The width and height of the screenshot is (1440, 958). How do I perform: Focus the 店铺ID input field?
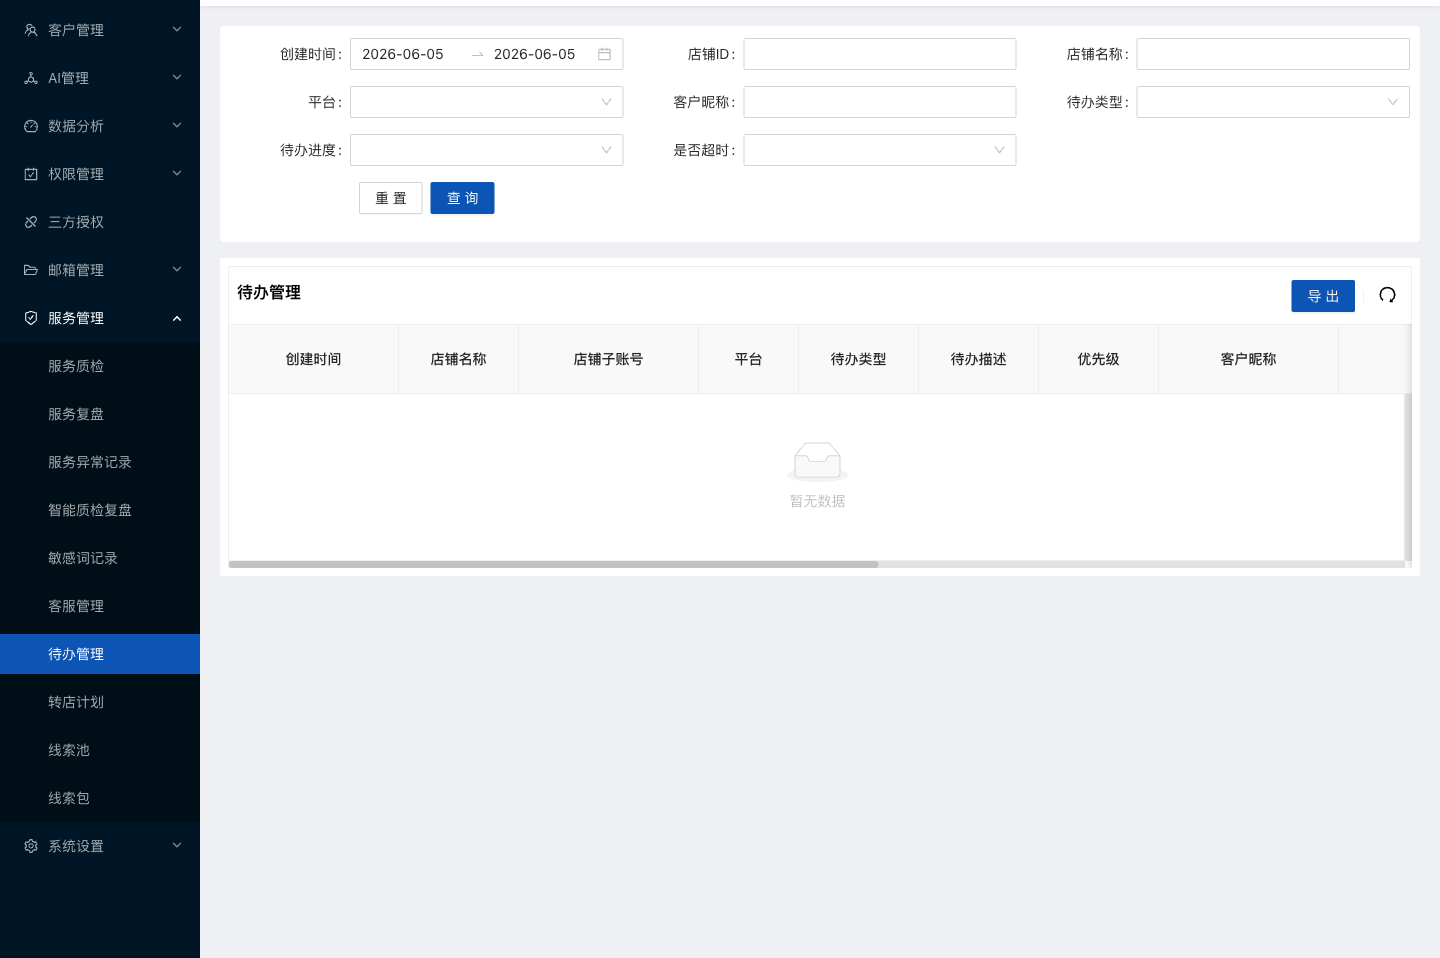[880, 54]
